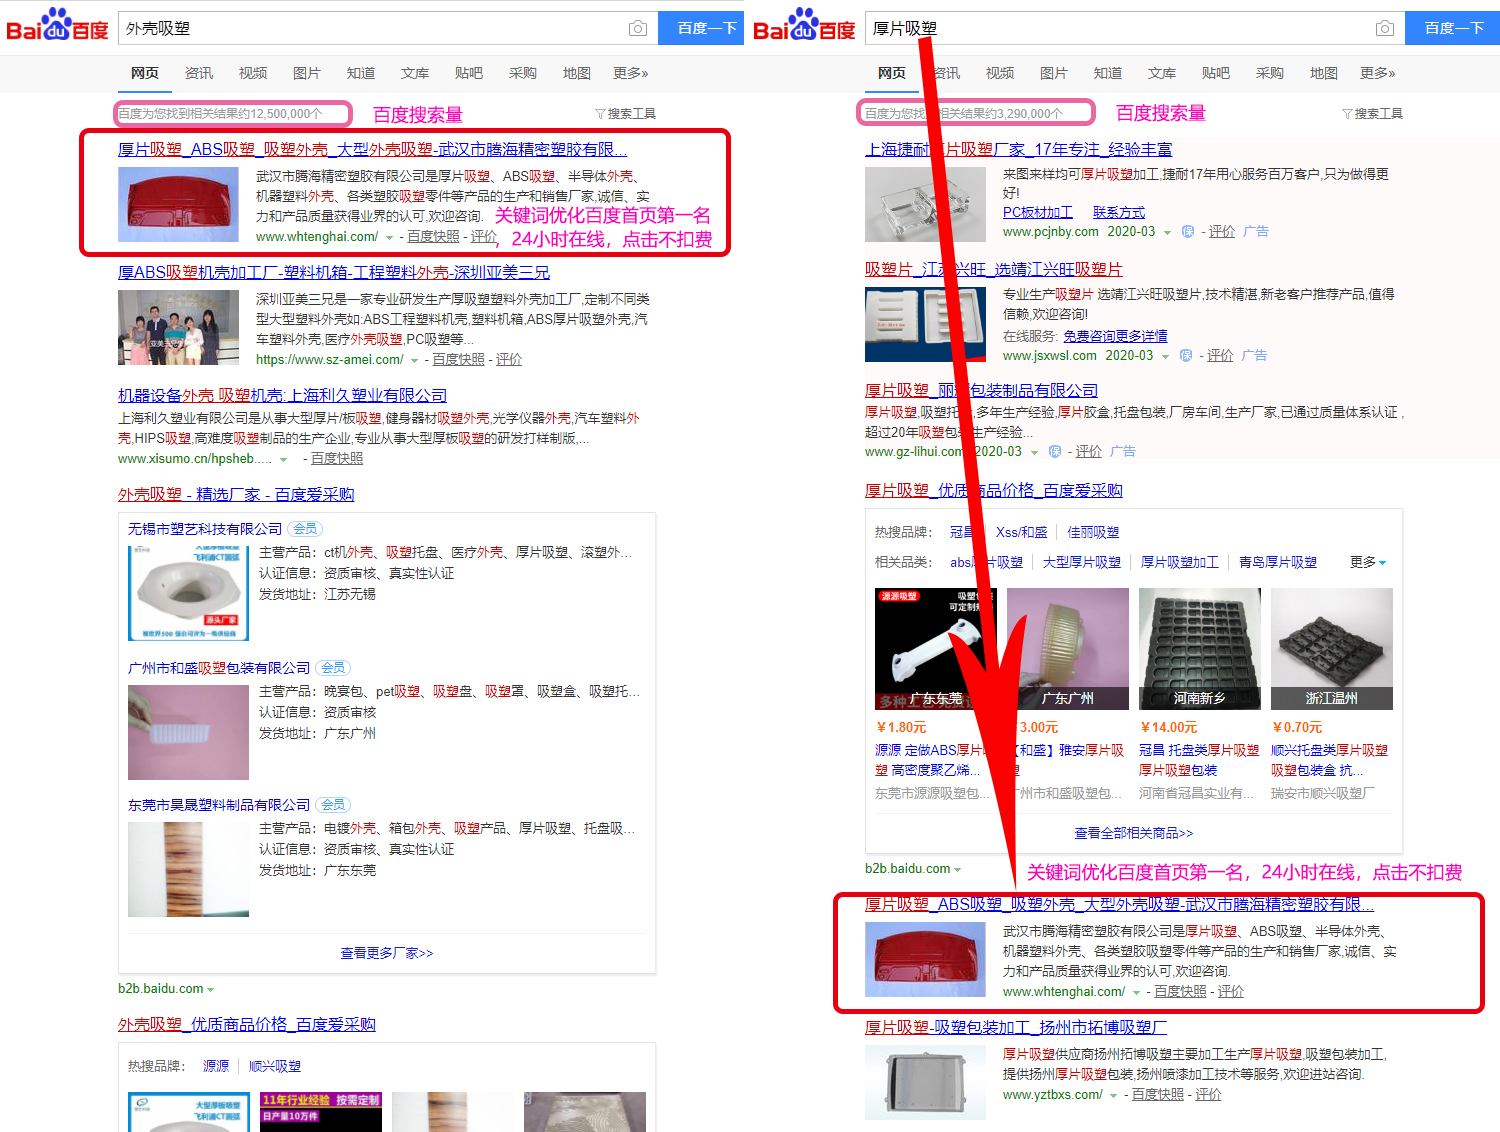Open 冠昌 托盘类厚片吸塑 product title
The width and height of the screenshot is (1500, 1132).
[1199, 760]
